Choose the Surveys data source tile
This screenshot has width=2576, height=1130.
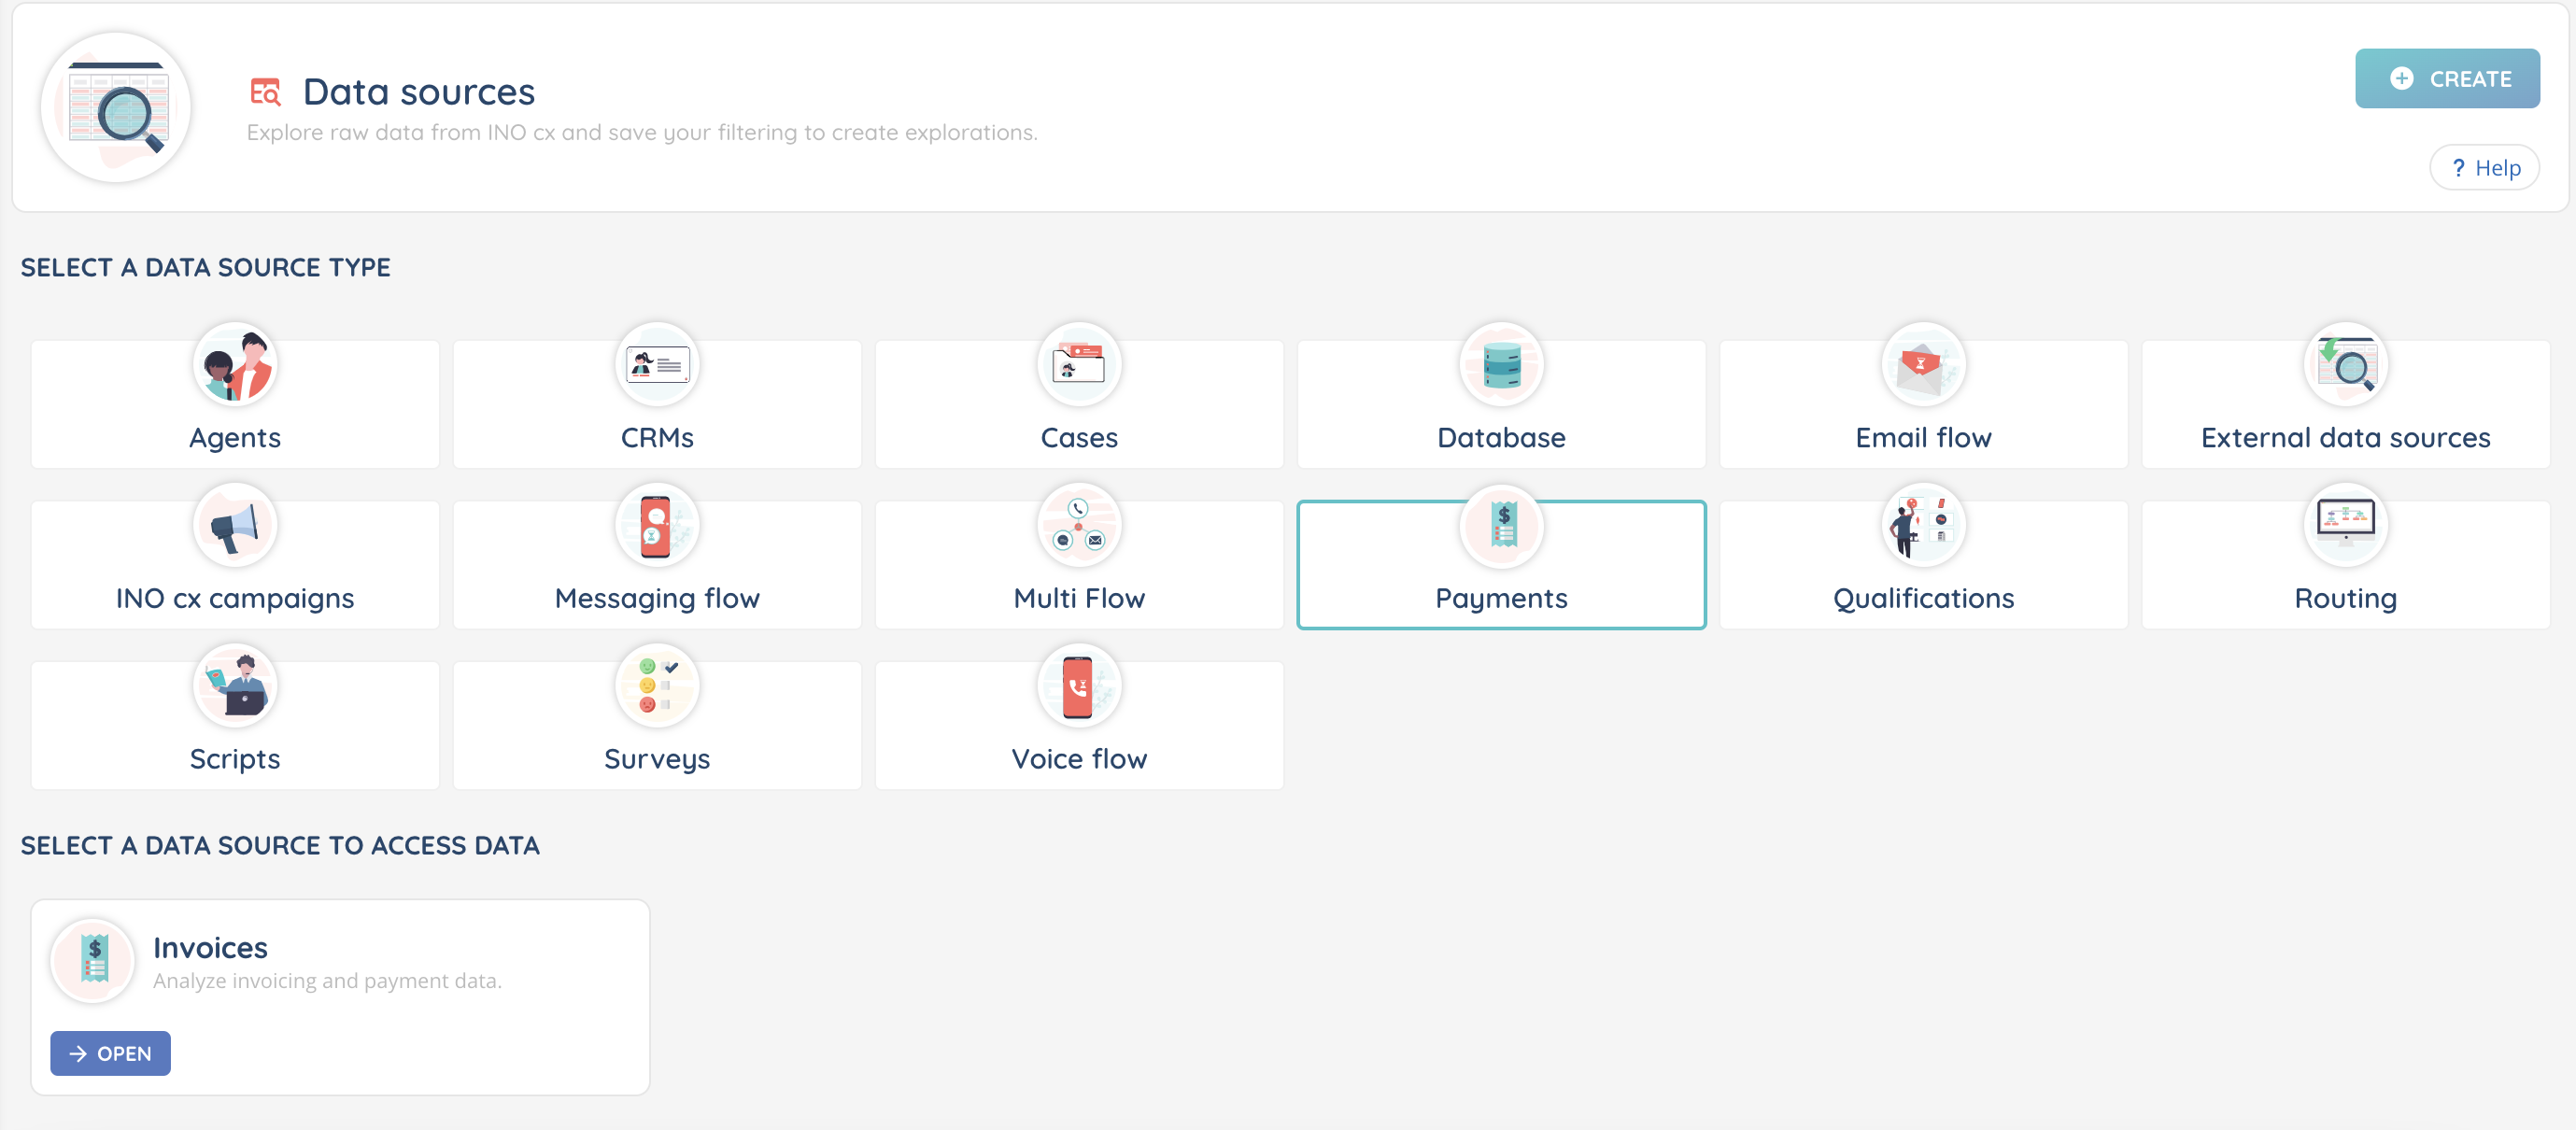(657, 727)
